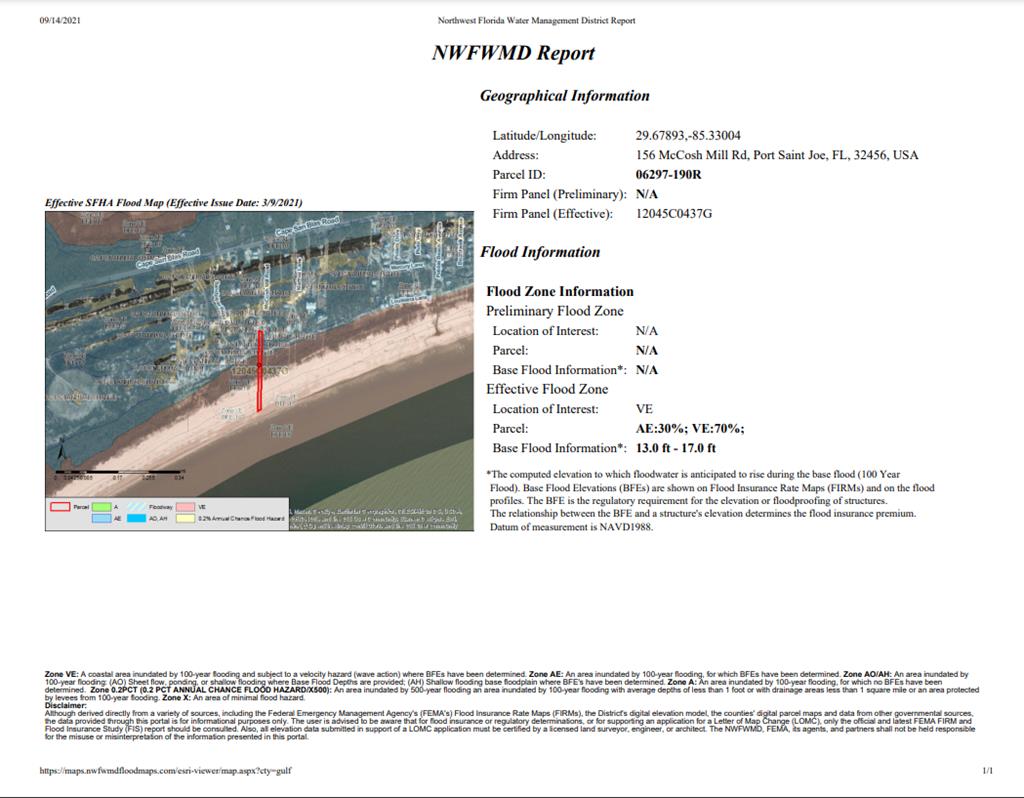The height and width of the screenshot is (798, 1024).
Task: Select the Firm Panel 12045C0437G value
Action: coord(674,214)
